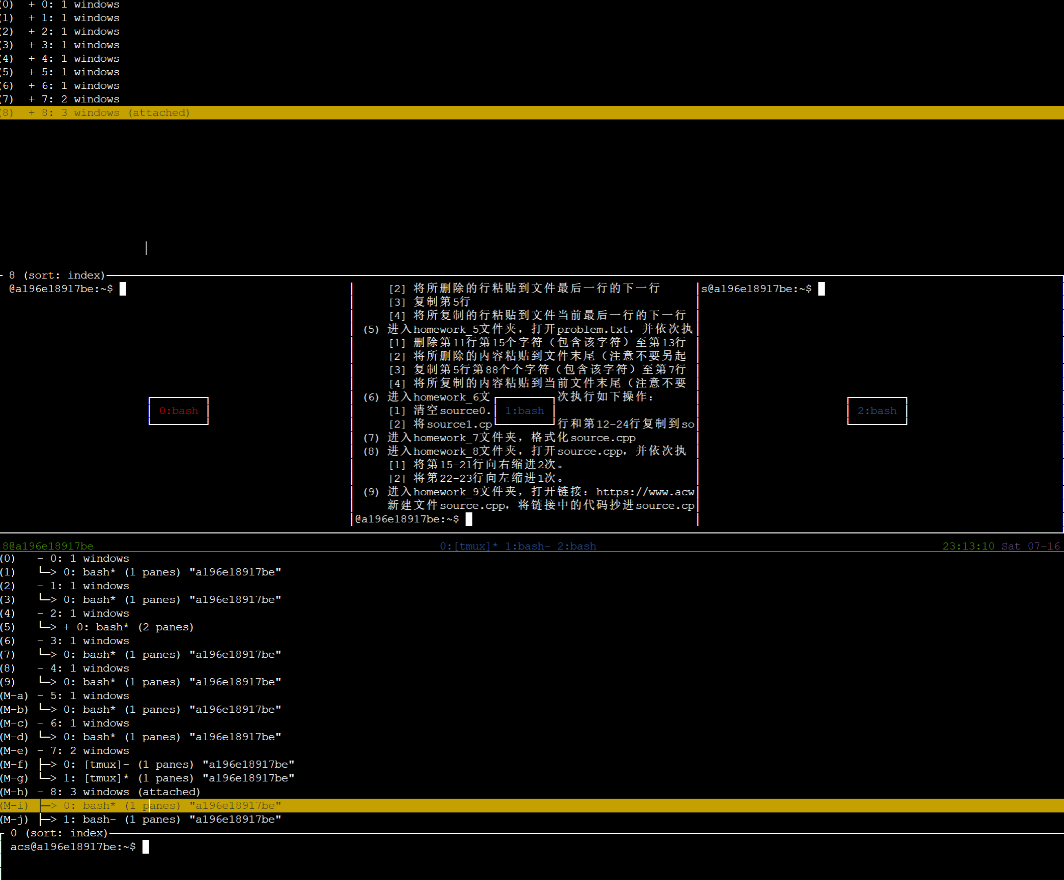Select row (2) '- 1: 1 windows'
Viewport: 1064px width, 880px height.
65,586
